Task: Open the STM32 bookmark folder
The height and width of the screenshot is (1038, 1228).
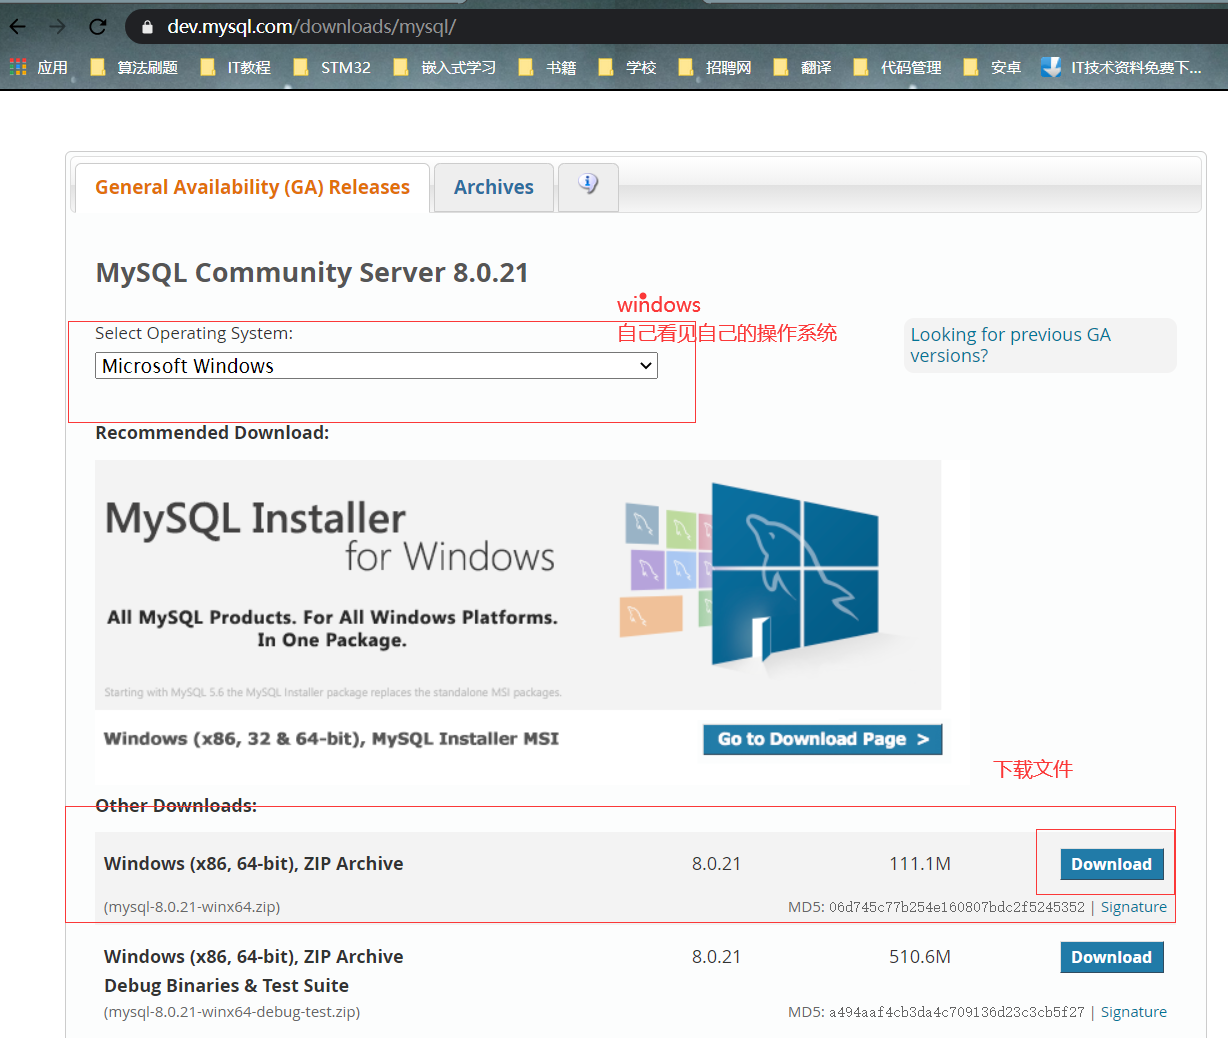Action: pos(332,67)
